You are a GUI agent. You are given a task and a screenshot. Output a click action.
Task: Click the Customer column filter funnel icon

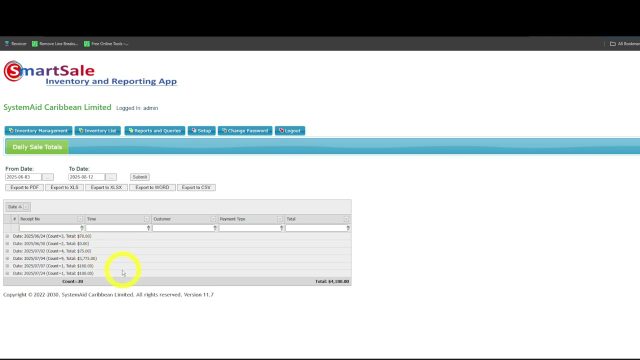(x=215, y=228)
